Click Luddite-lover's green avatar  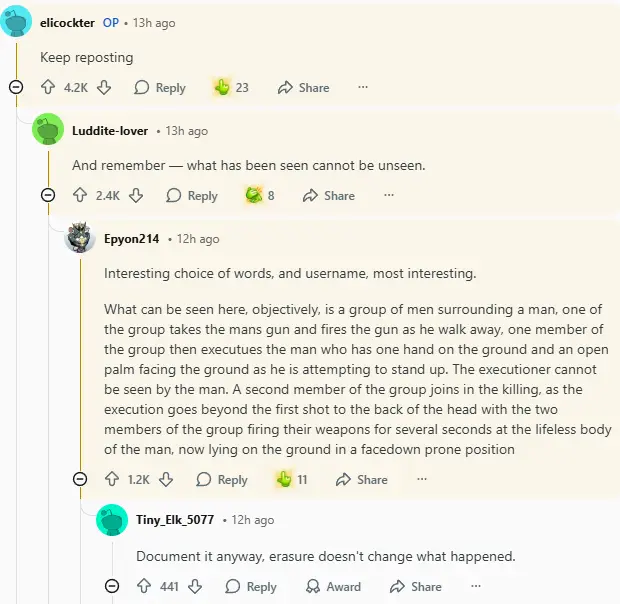tap(48, 131)
